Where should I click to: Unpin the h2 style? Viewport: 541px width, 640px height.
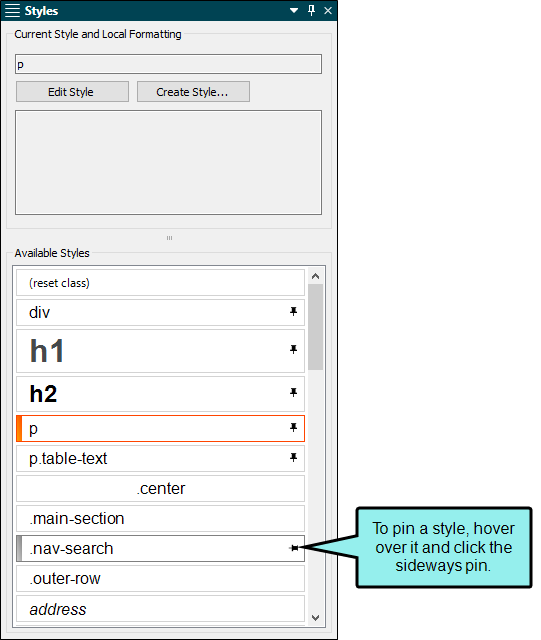tap(293, 393)
